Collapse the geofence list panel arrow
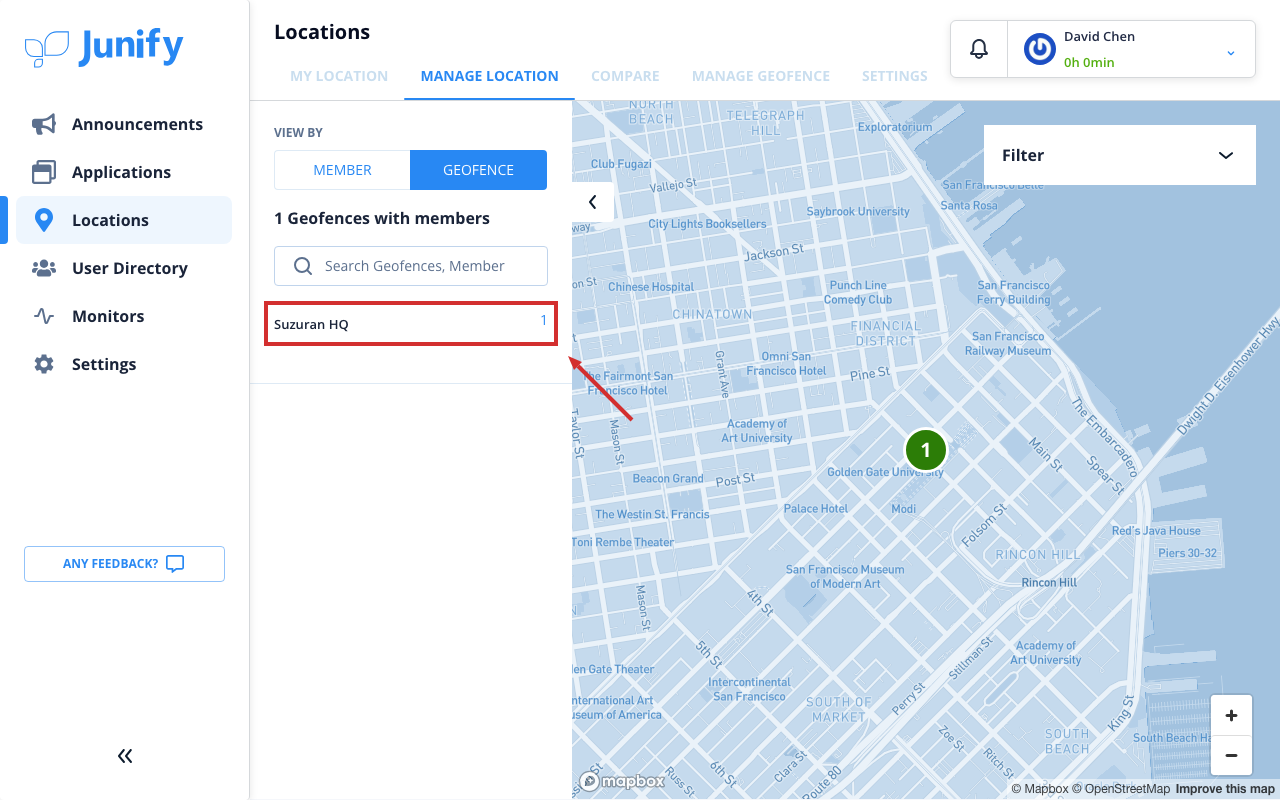 592,202
